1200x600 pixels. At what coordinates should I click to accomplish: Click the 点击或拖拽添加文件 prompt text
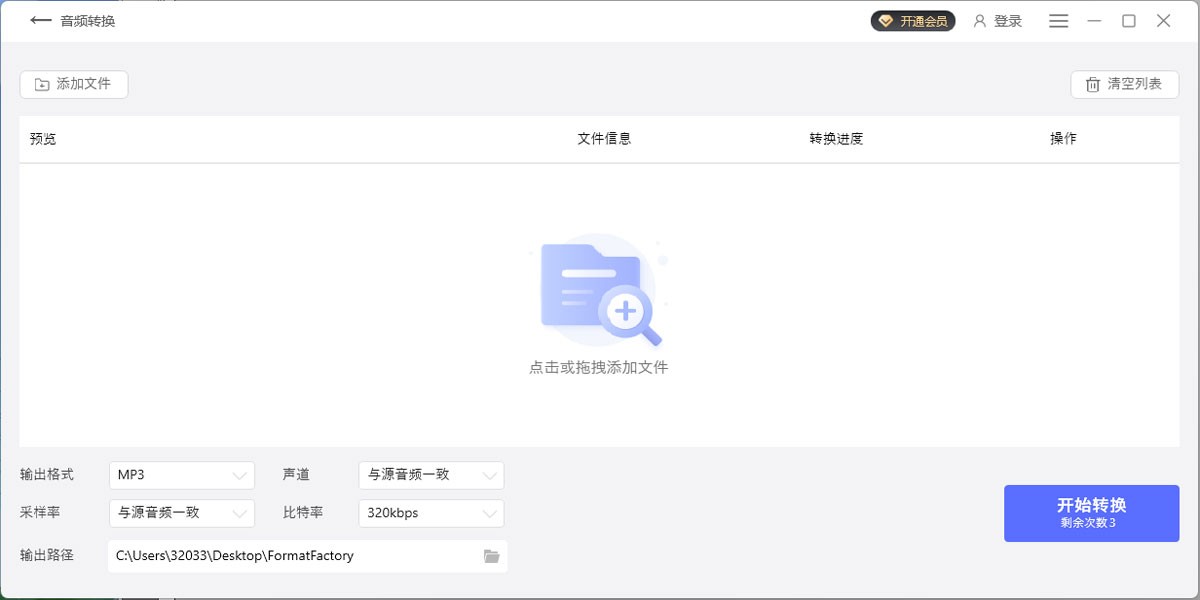(x=598, y=368)
